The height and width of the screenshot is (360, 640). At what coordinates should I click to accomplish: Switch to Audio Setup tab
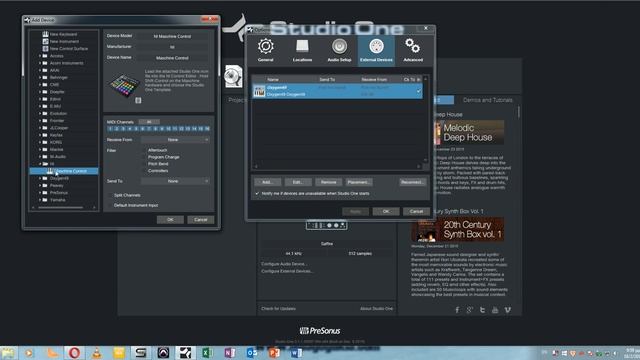click(339, 50)
